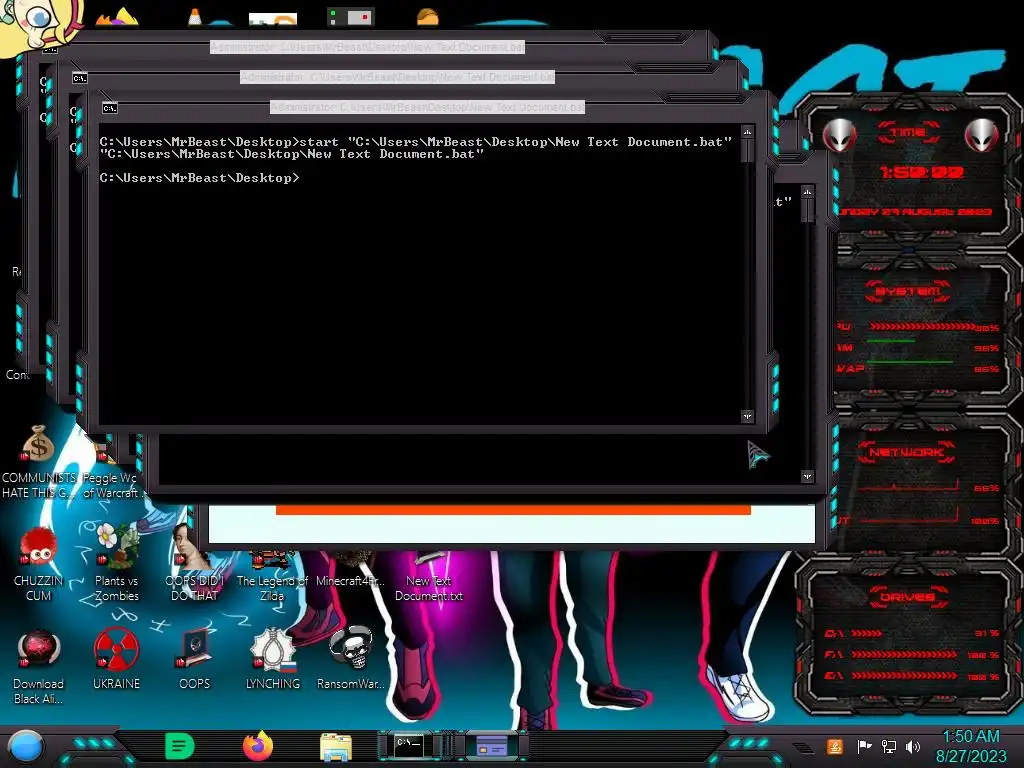
Task: Click the orange Java tray icon
Action: (835, 746)
